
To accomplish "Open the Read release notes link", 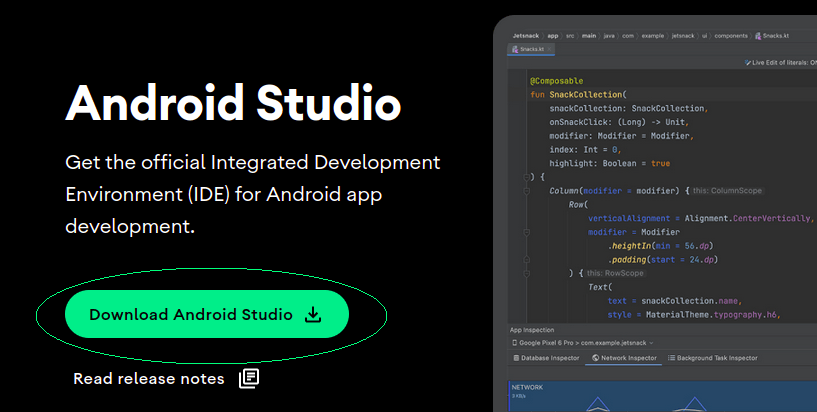I will tap(166, 379).
